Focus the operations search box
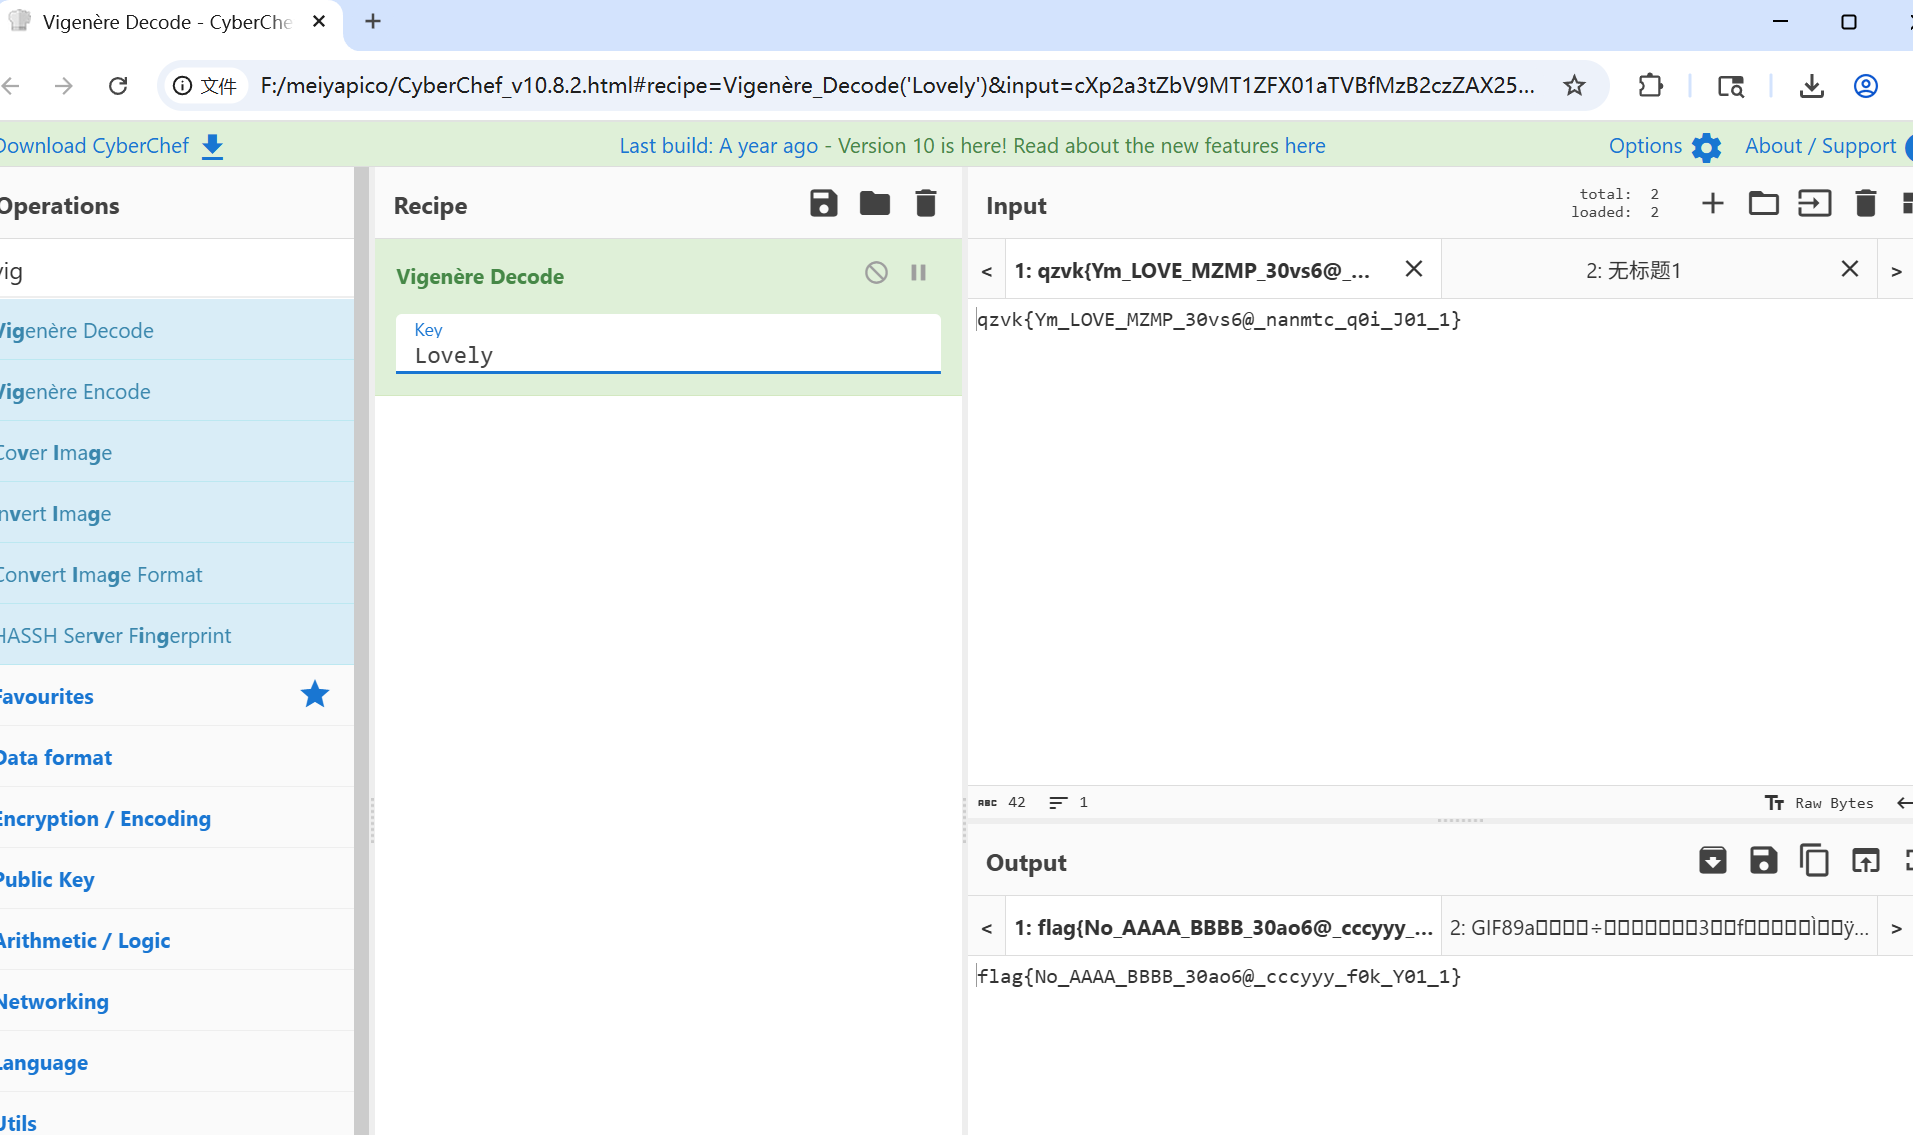The image size is (1913, 1135). (177, 271)
